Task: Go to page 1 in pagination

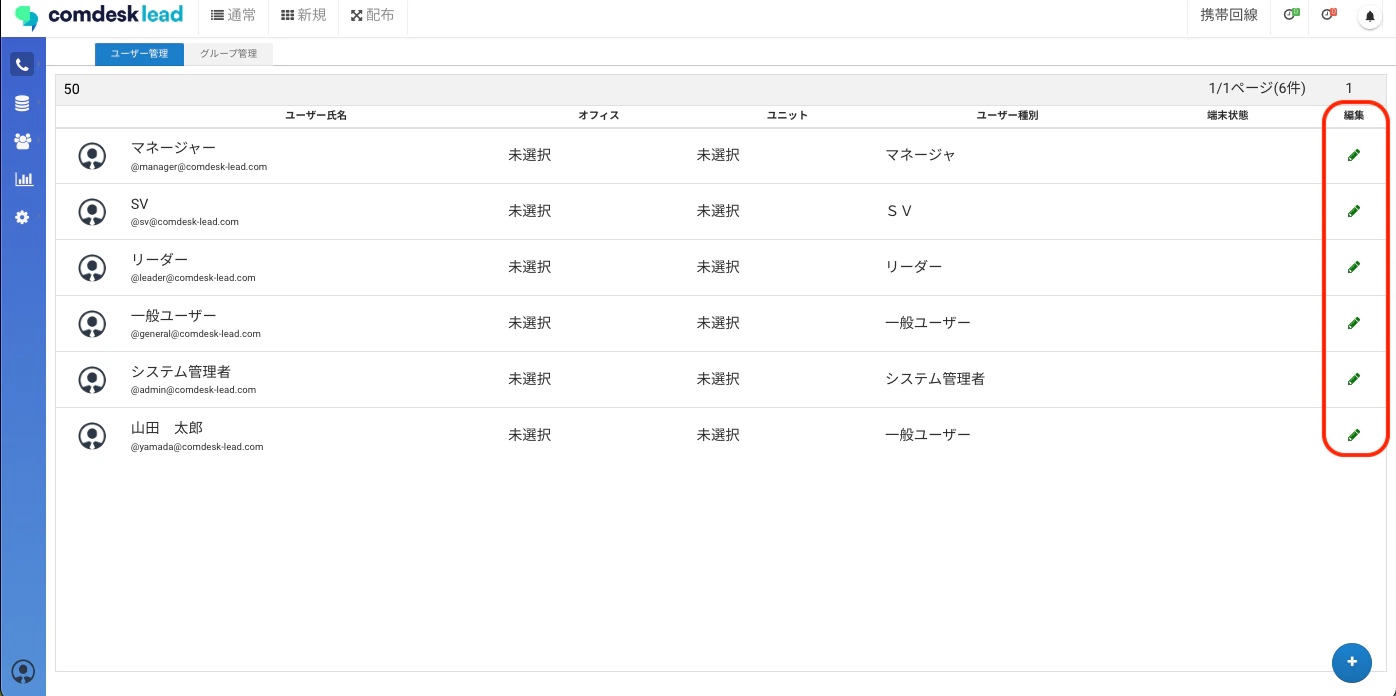Action: [1349, 88]
